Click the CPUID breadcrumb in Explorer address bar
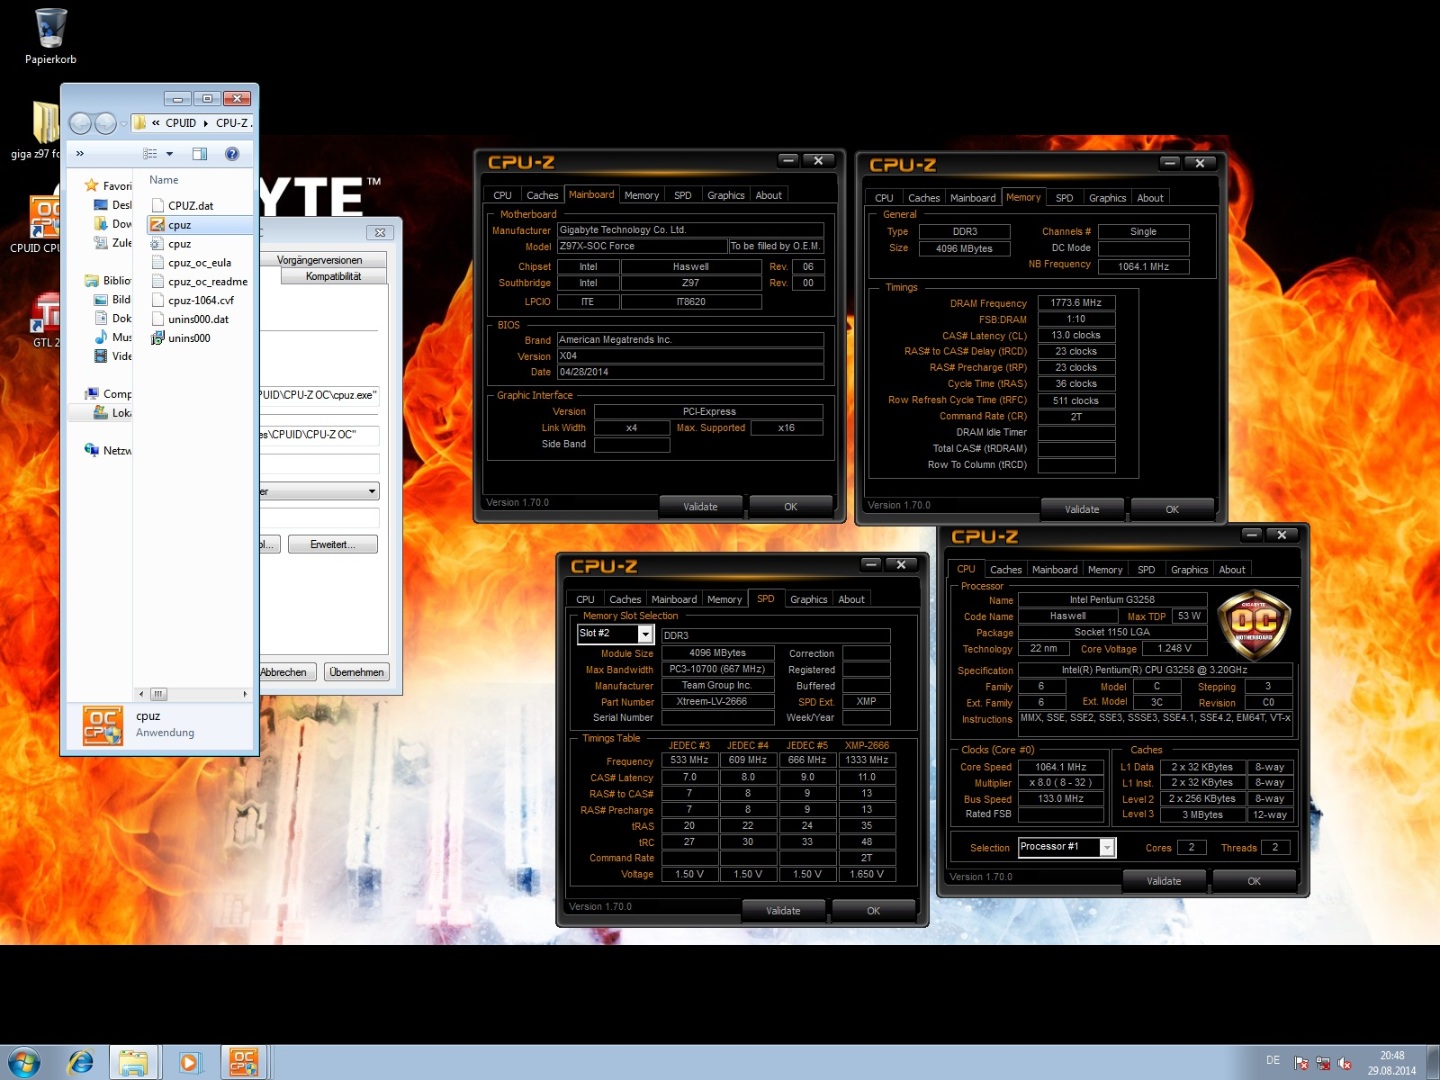This screenshot has height=1080, width=1440. 181,123
